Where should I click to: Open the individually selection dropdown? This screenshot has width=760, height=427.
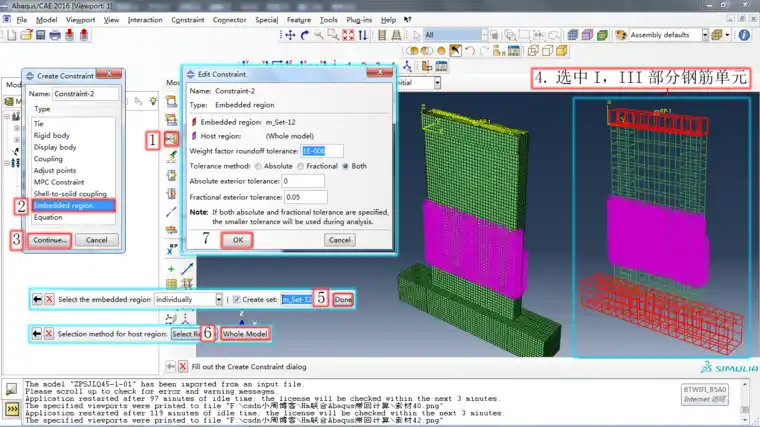coord(219,300)
